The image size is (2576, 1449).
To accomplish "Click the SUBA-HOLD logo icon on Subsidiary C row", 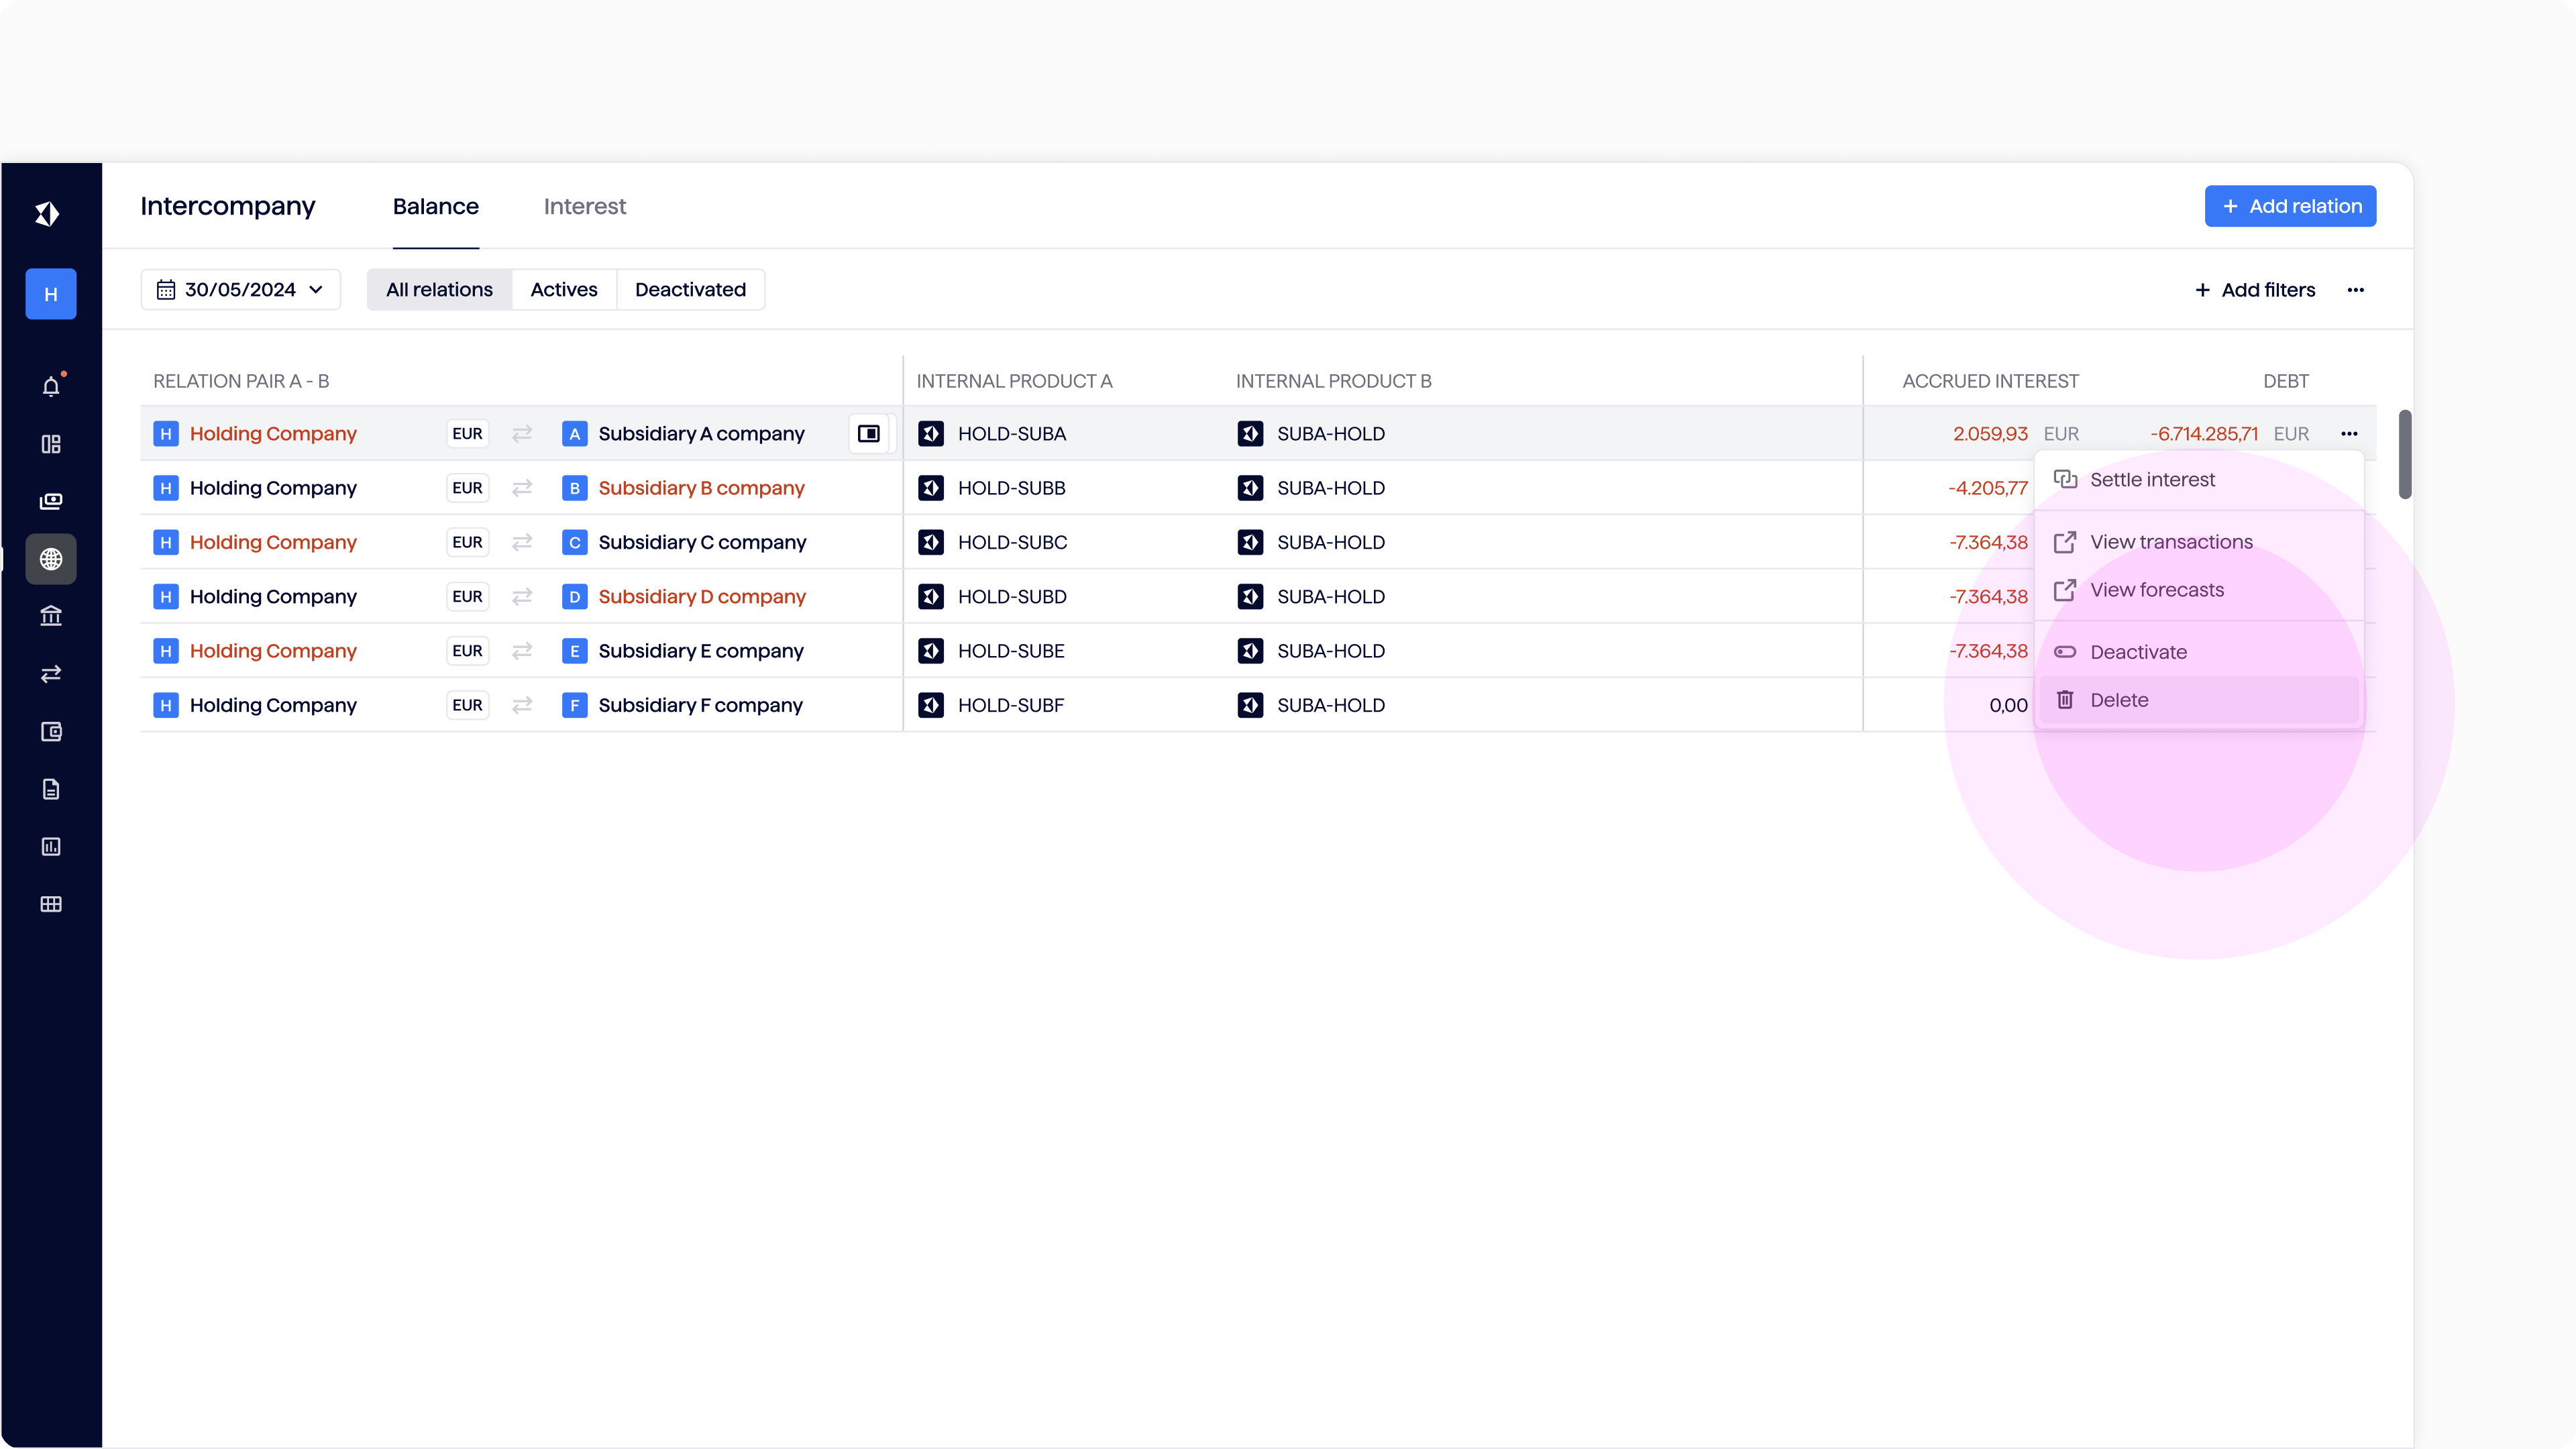I will (1250, 542).
